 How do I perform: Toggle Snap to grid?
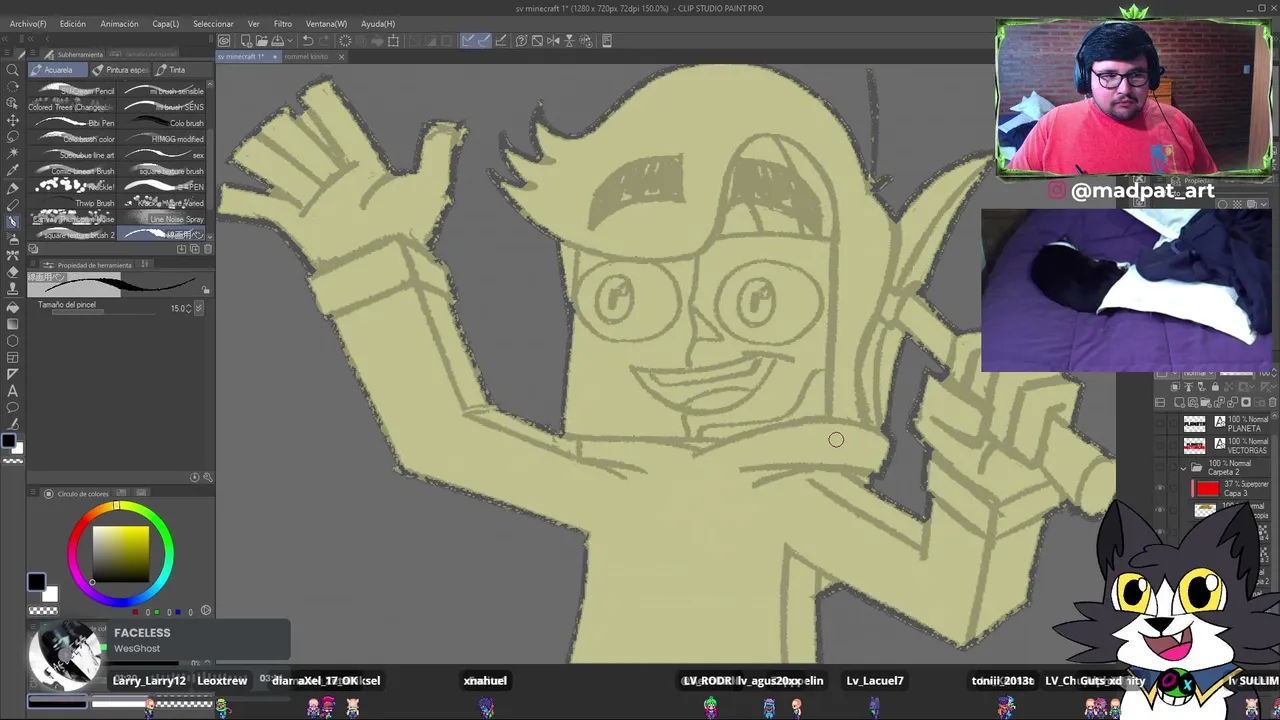tap(501, 41)
